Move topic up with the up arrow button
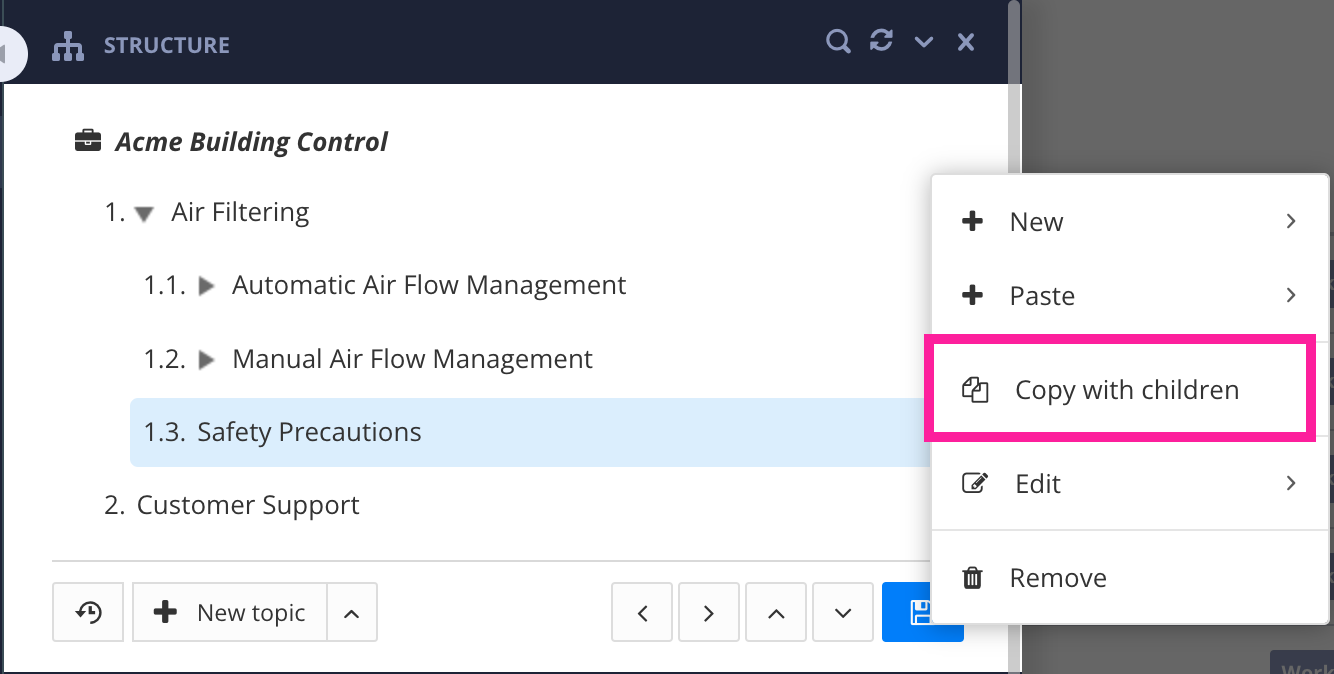 click(776, 612)
